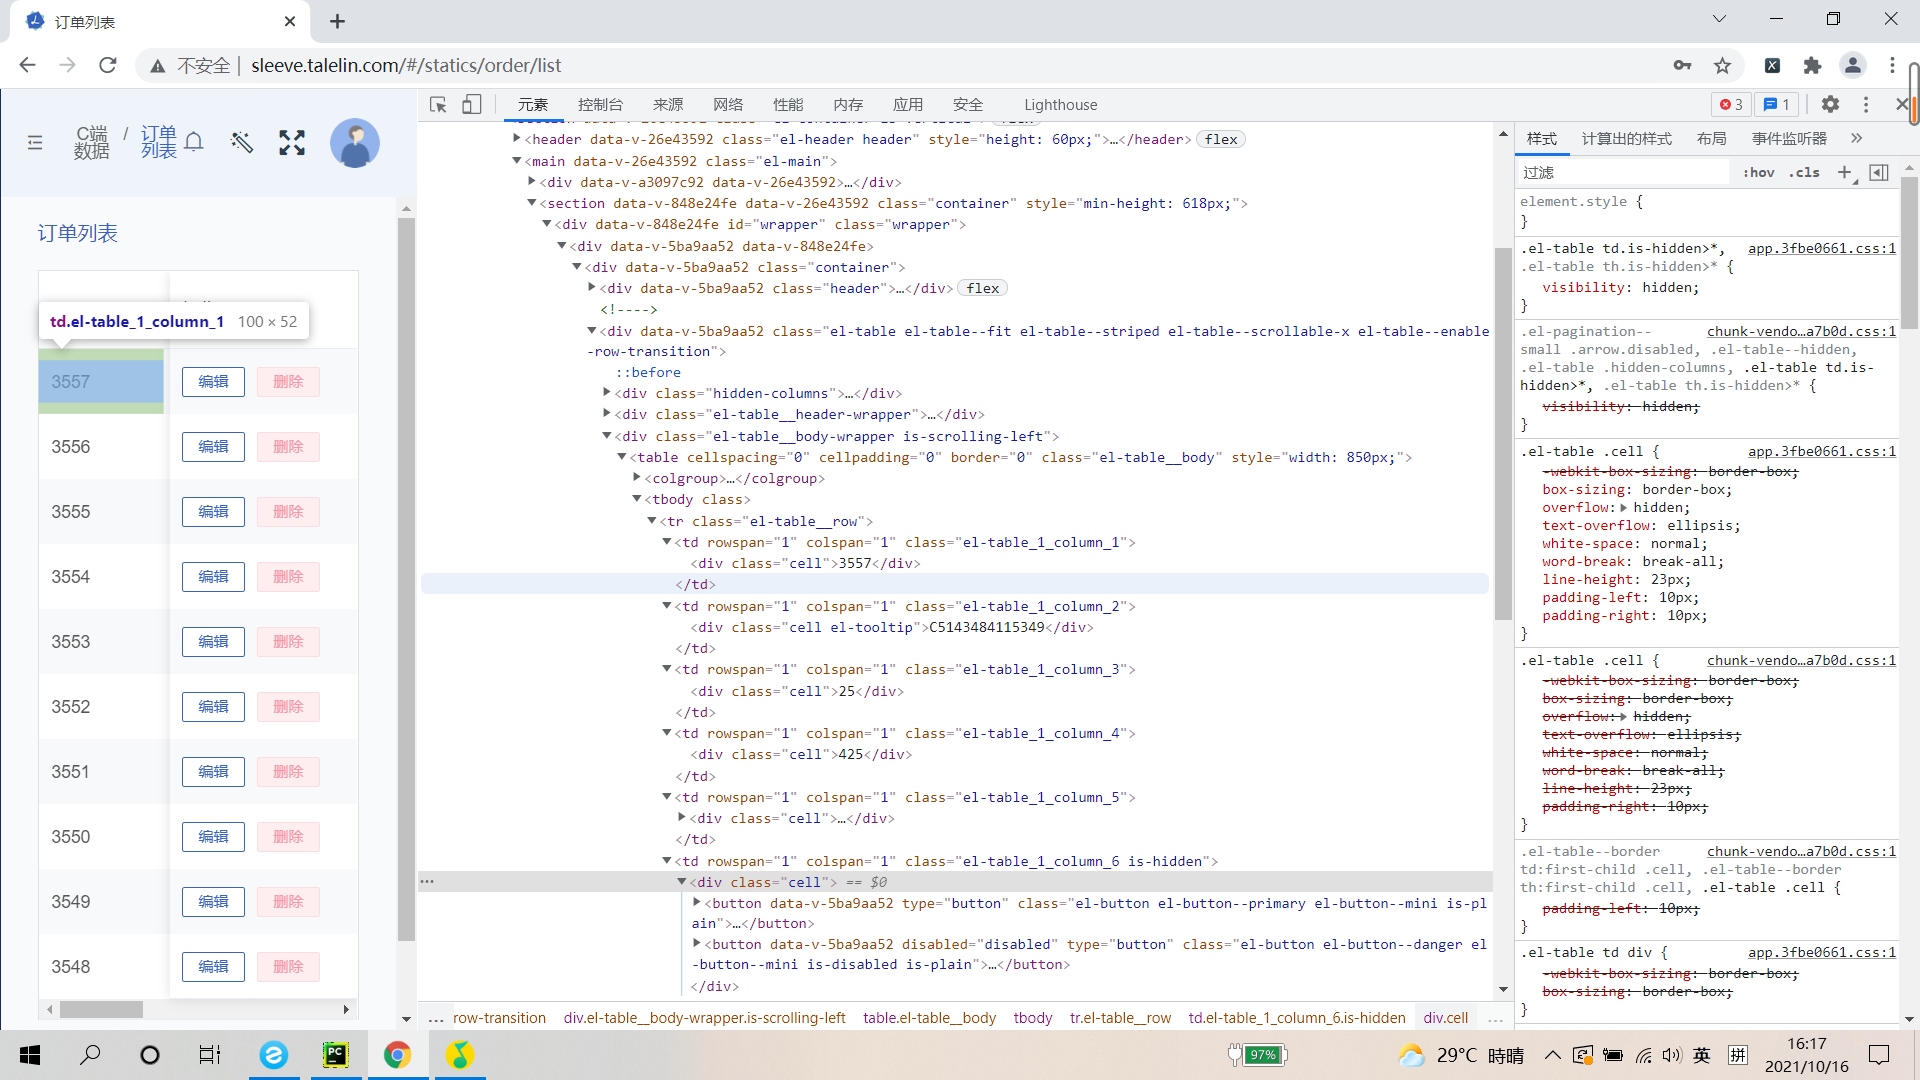Switch to 计算出的样式 tab

point(1627,138)
